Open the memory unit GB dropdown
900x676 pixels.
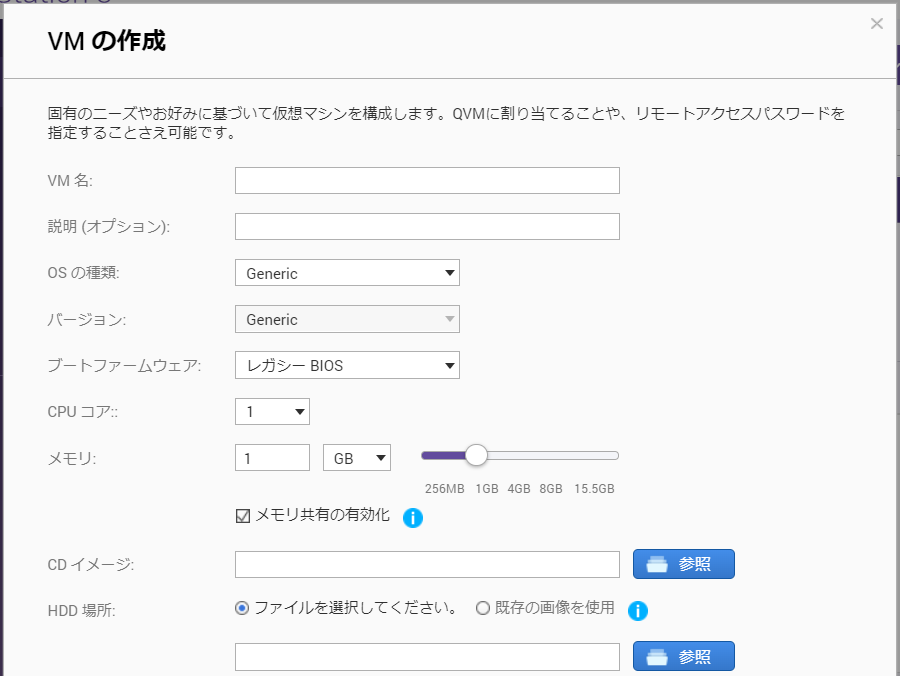click(x=356, y=457)
